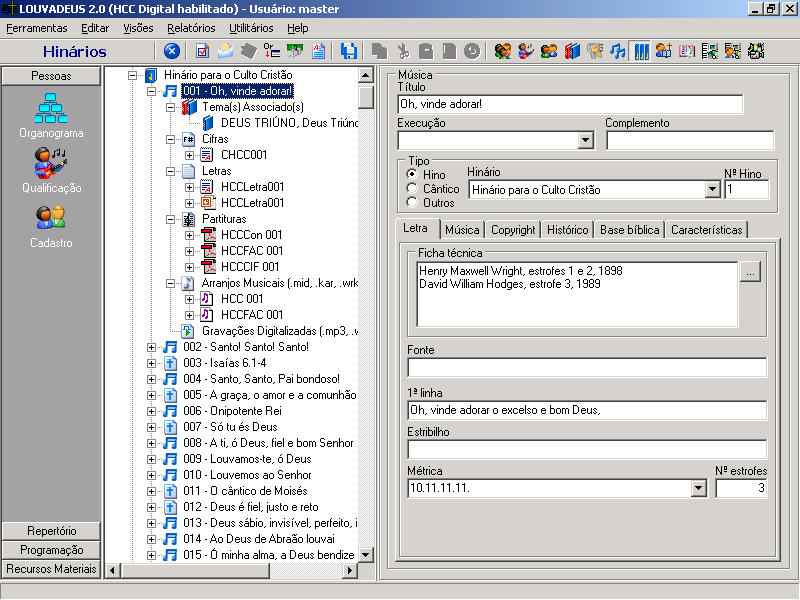The image size is (800, 600).
Task: Open Cadastro people icon
Action: pyautogui.click(x=51, y=226)
